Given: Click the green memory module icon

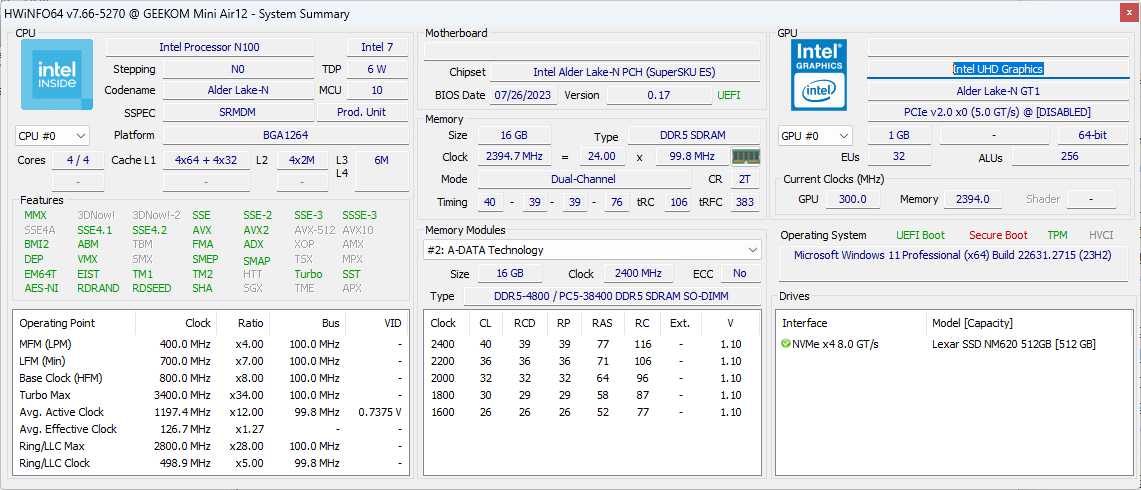Looking at the screenshot, I should coord(746,157).
